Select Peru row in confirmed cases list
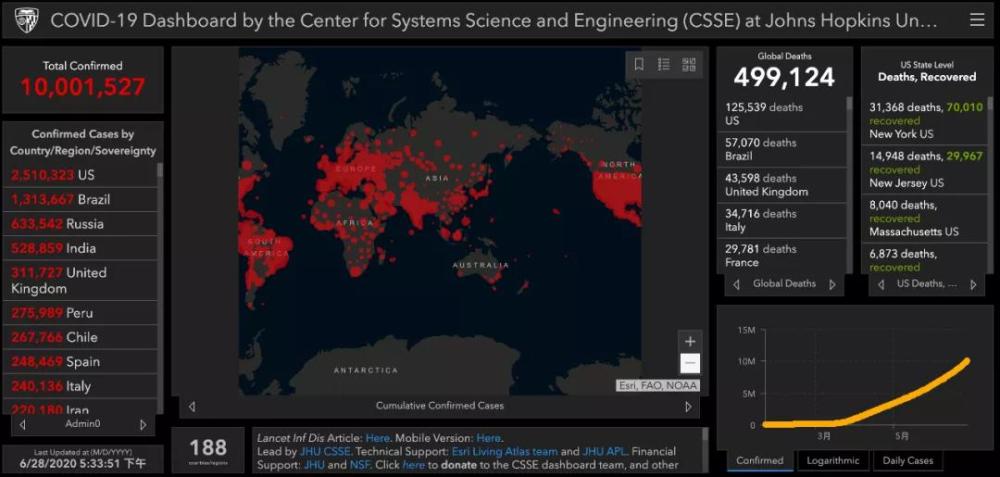1000x477 pixels. (x=80, y=313)
